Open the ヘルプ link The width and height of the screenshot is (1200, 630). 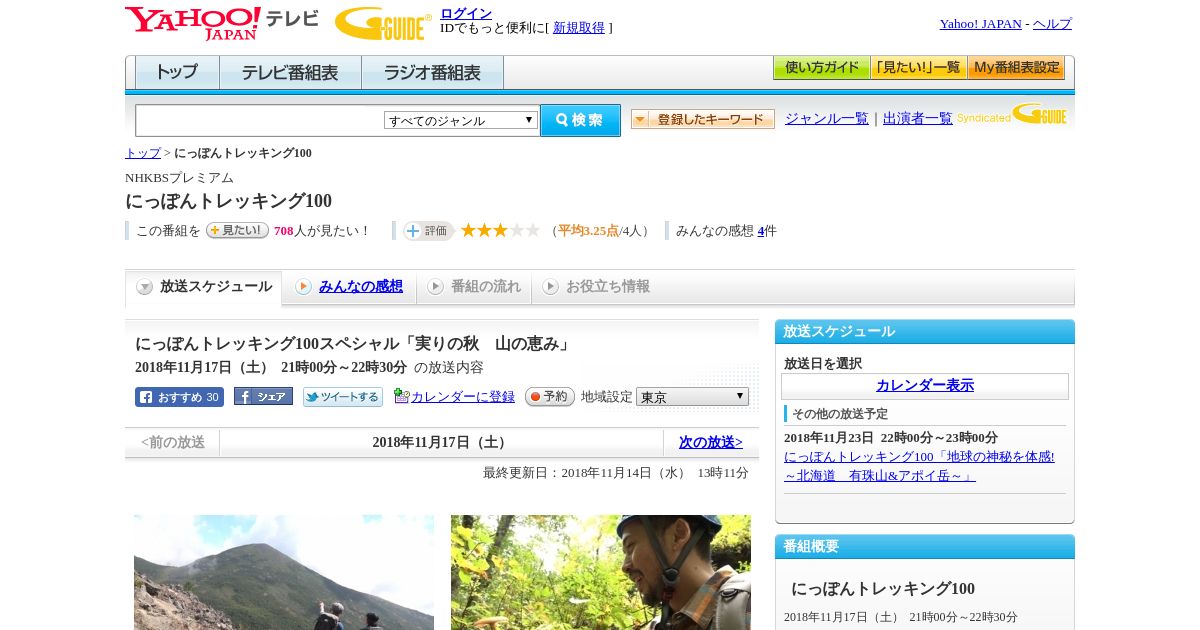pos(1052,24)
